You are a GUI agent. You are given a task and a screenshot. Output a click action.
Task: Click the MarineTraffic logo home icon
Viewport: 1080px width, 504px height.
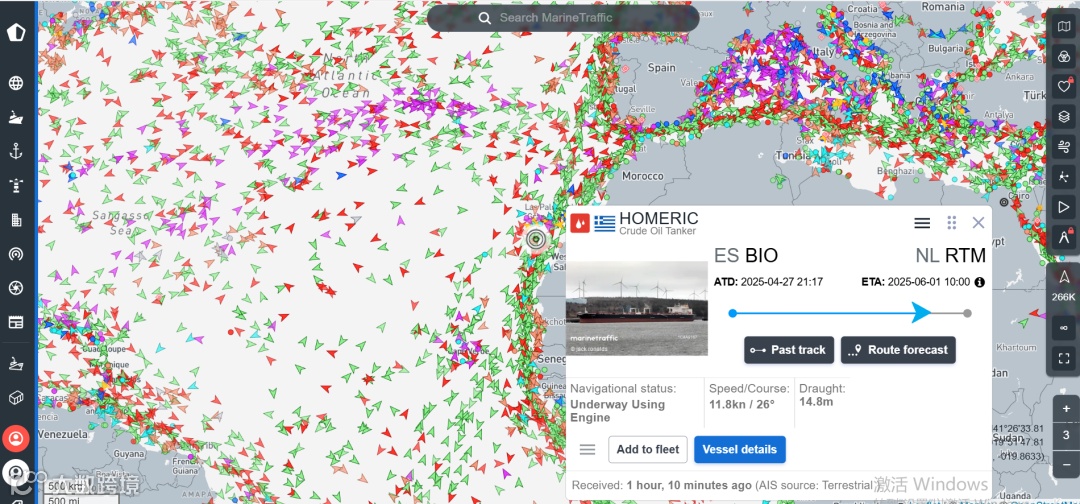pyautogui.click(x=15, y=33)
